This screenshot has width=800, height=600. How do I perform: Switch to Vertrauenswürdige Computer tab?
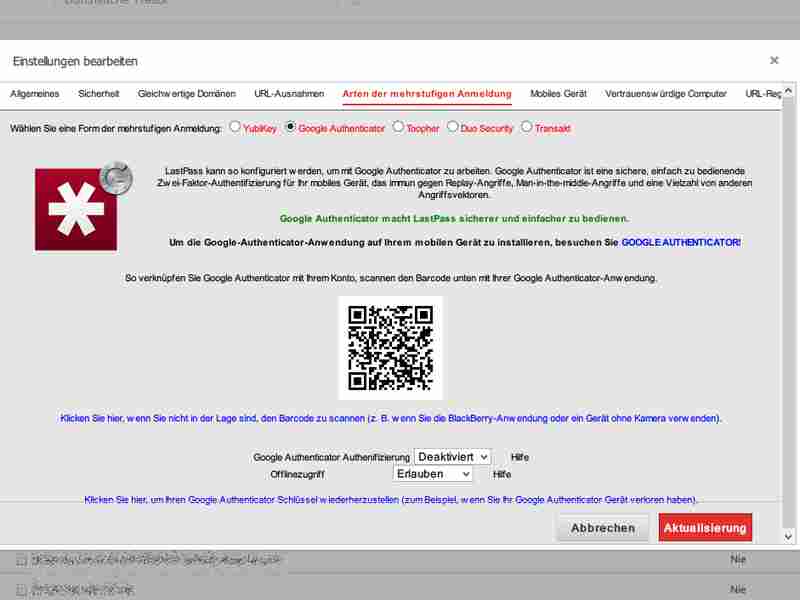(x=666, y=94)
